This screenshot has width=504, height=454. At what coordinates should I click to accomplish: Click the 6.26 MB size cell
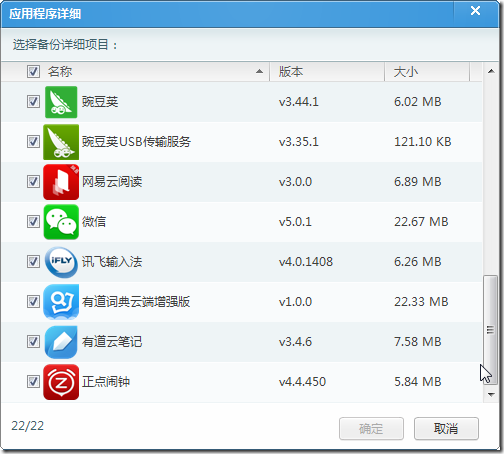[418, 262]
